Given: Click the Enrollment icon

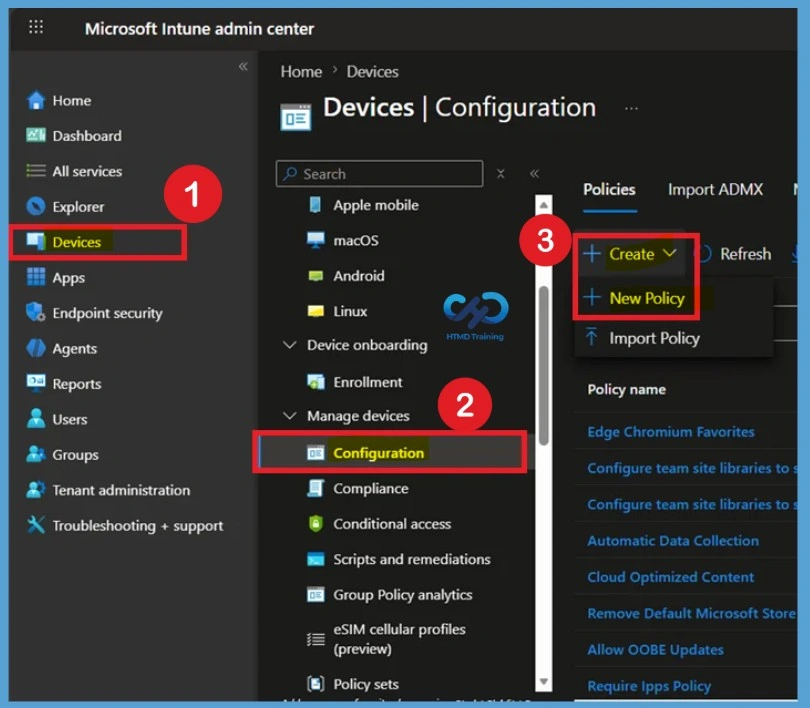Looking at the screenshot, I should [315, 382].
